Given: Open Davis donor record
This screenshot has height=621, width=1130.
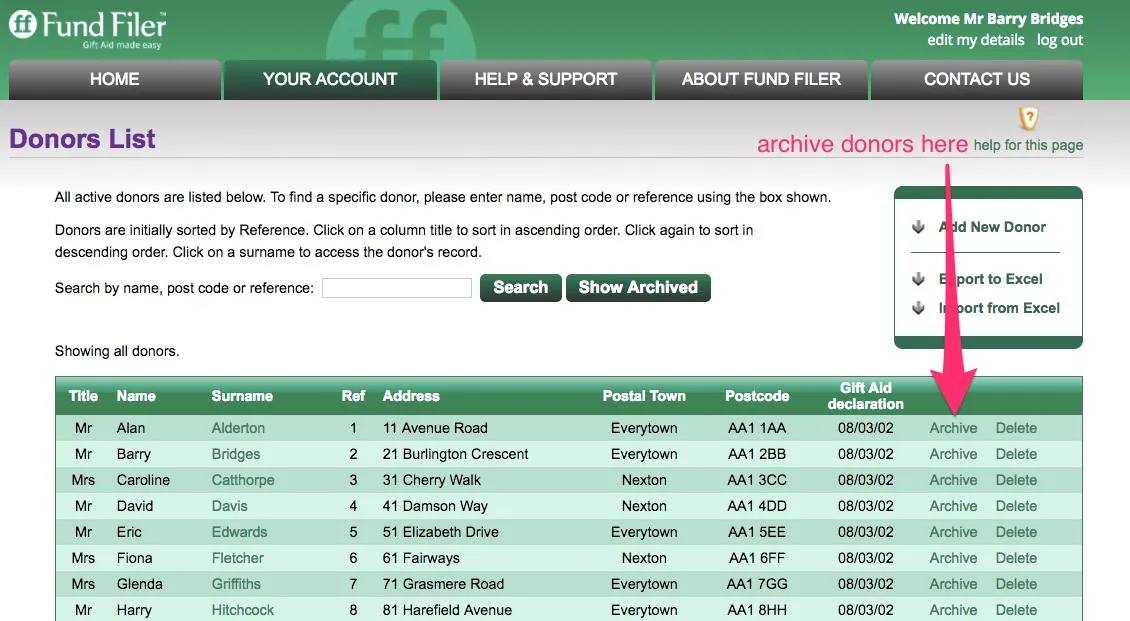Looking at the screenshot, I should tap(229, 506).
